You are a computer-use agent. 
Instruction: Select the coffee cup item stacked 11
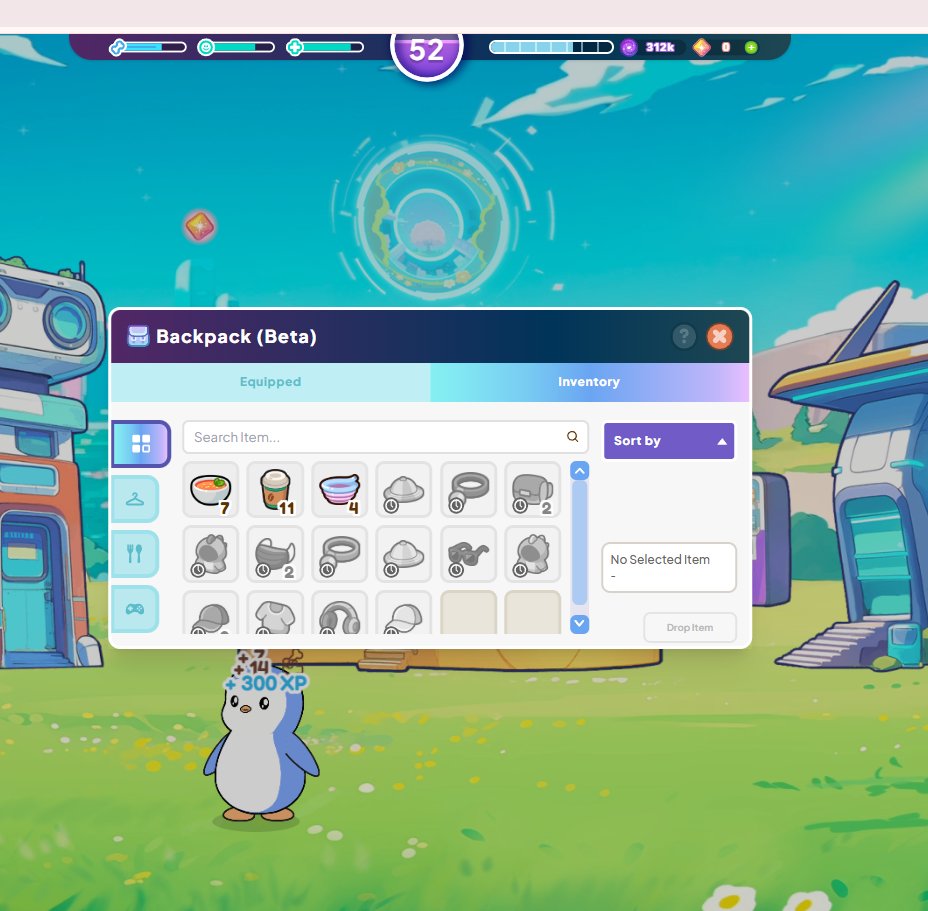[275, 489]
